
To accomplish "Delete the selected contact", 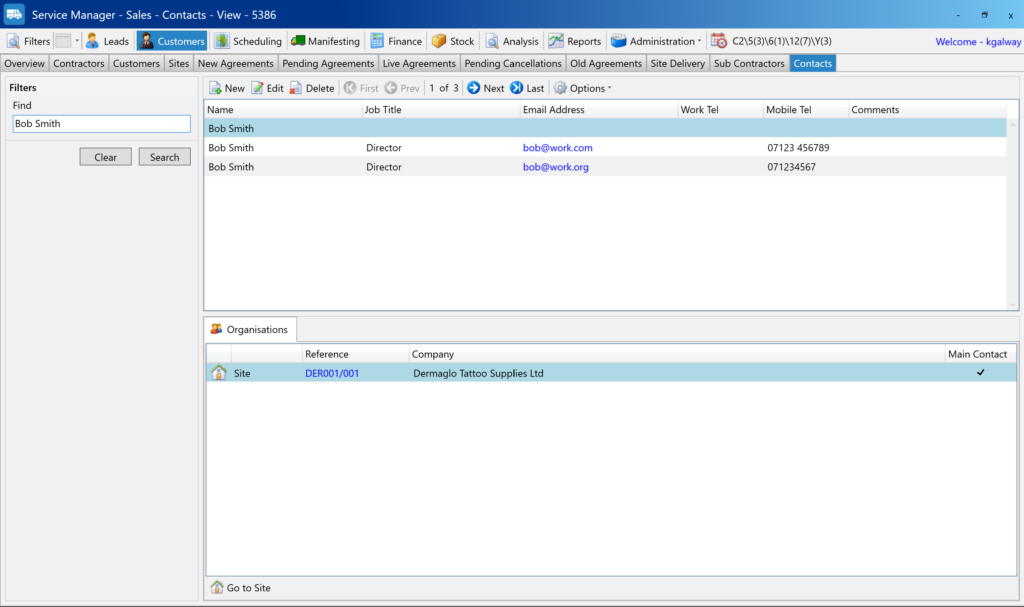I will pyautogui.click(x=311, y=88).
